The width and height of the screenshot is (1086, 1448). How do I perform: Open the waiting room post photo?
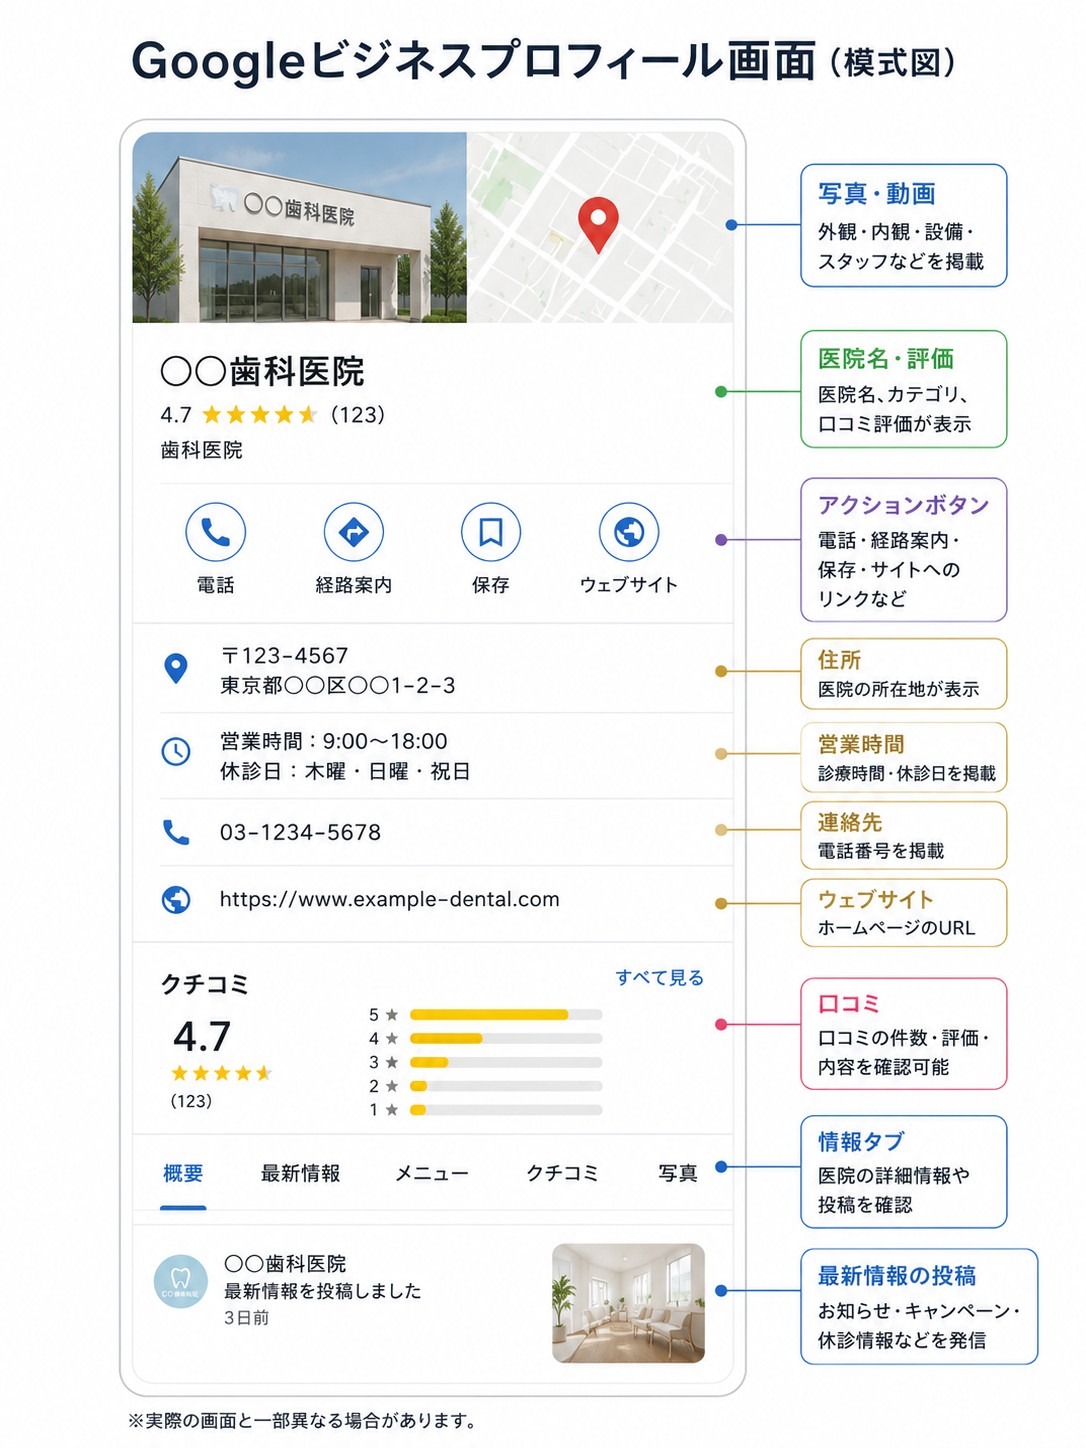point(628,1303)
